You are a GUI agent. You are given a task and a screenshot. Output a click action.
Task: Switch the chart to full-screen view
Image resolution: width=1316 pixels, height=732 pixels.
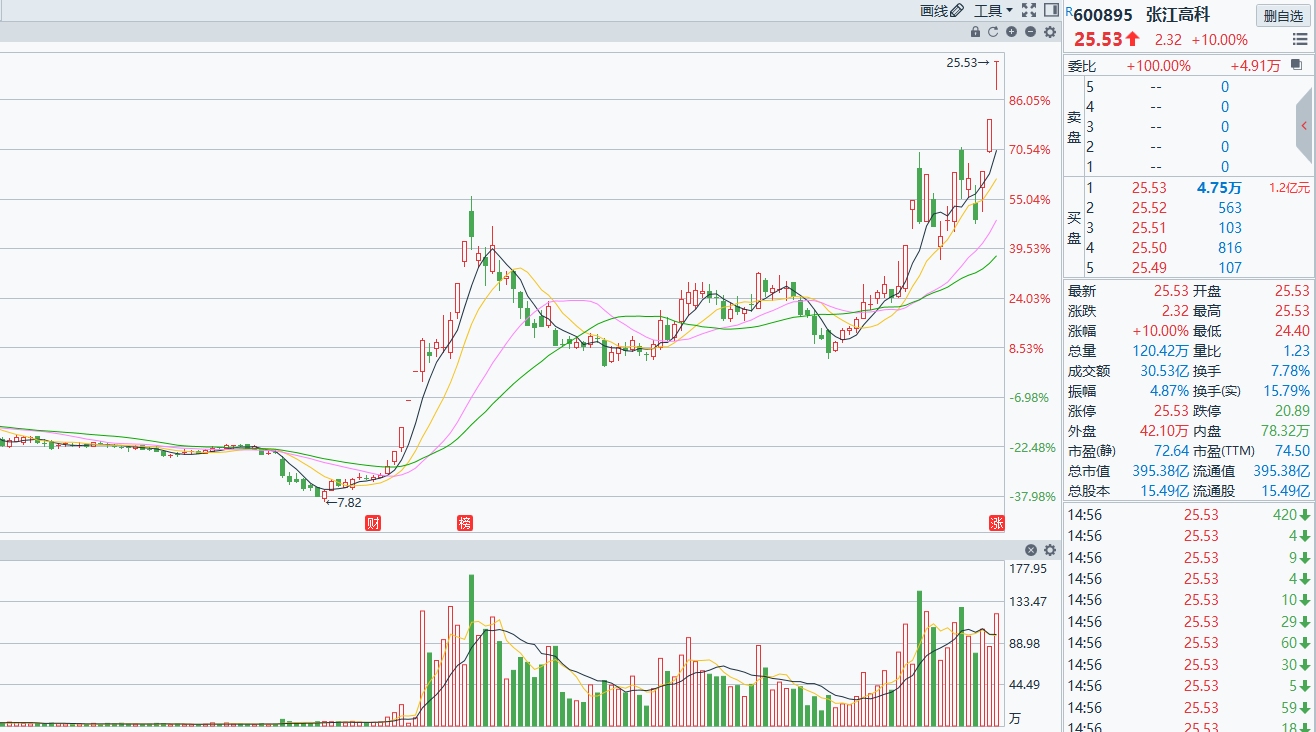pyautogui.click(x=1029, y=10)
